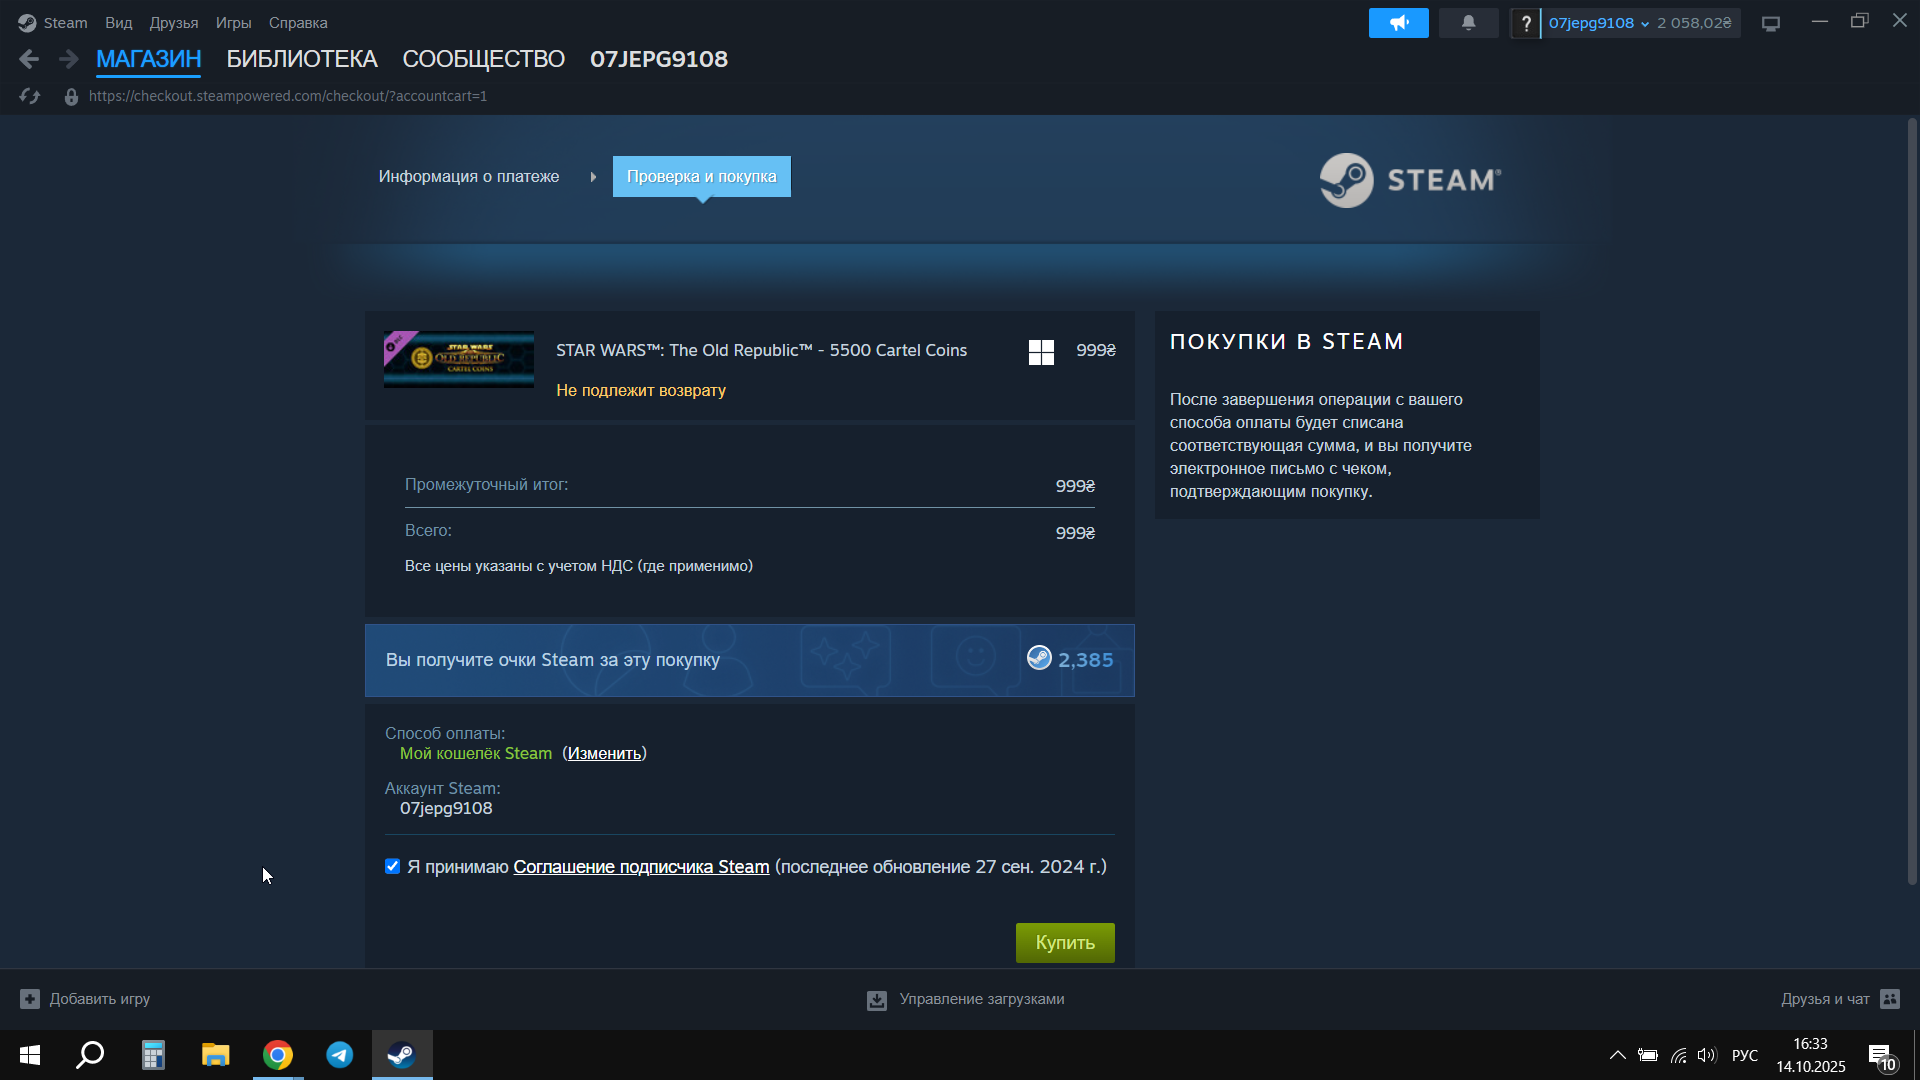Click the Add Game plus icon

click(x=30, y=999)
